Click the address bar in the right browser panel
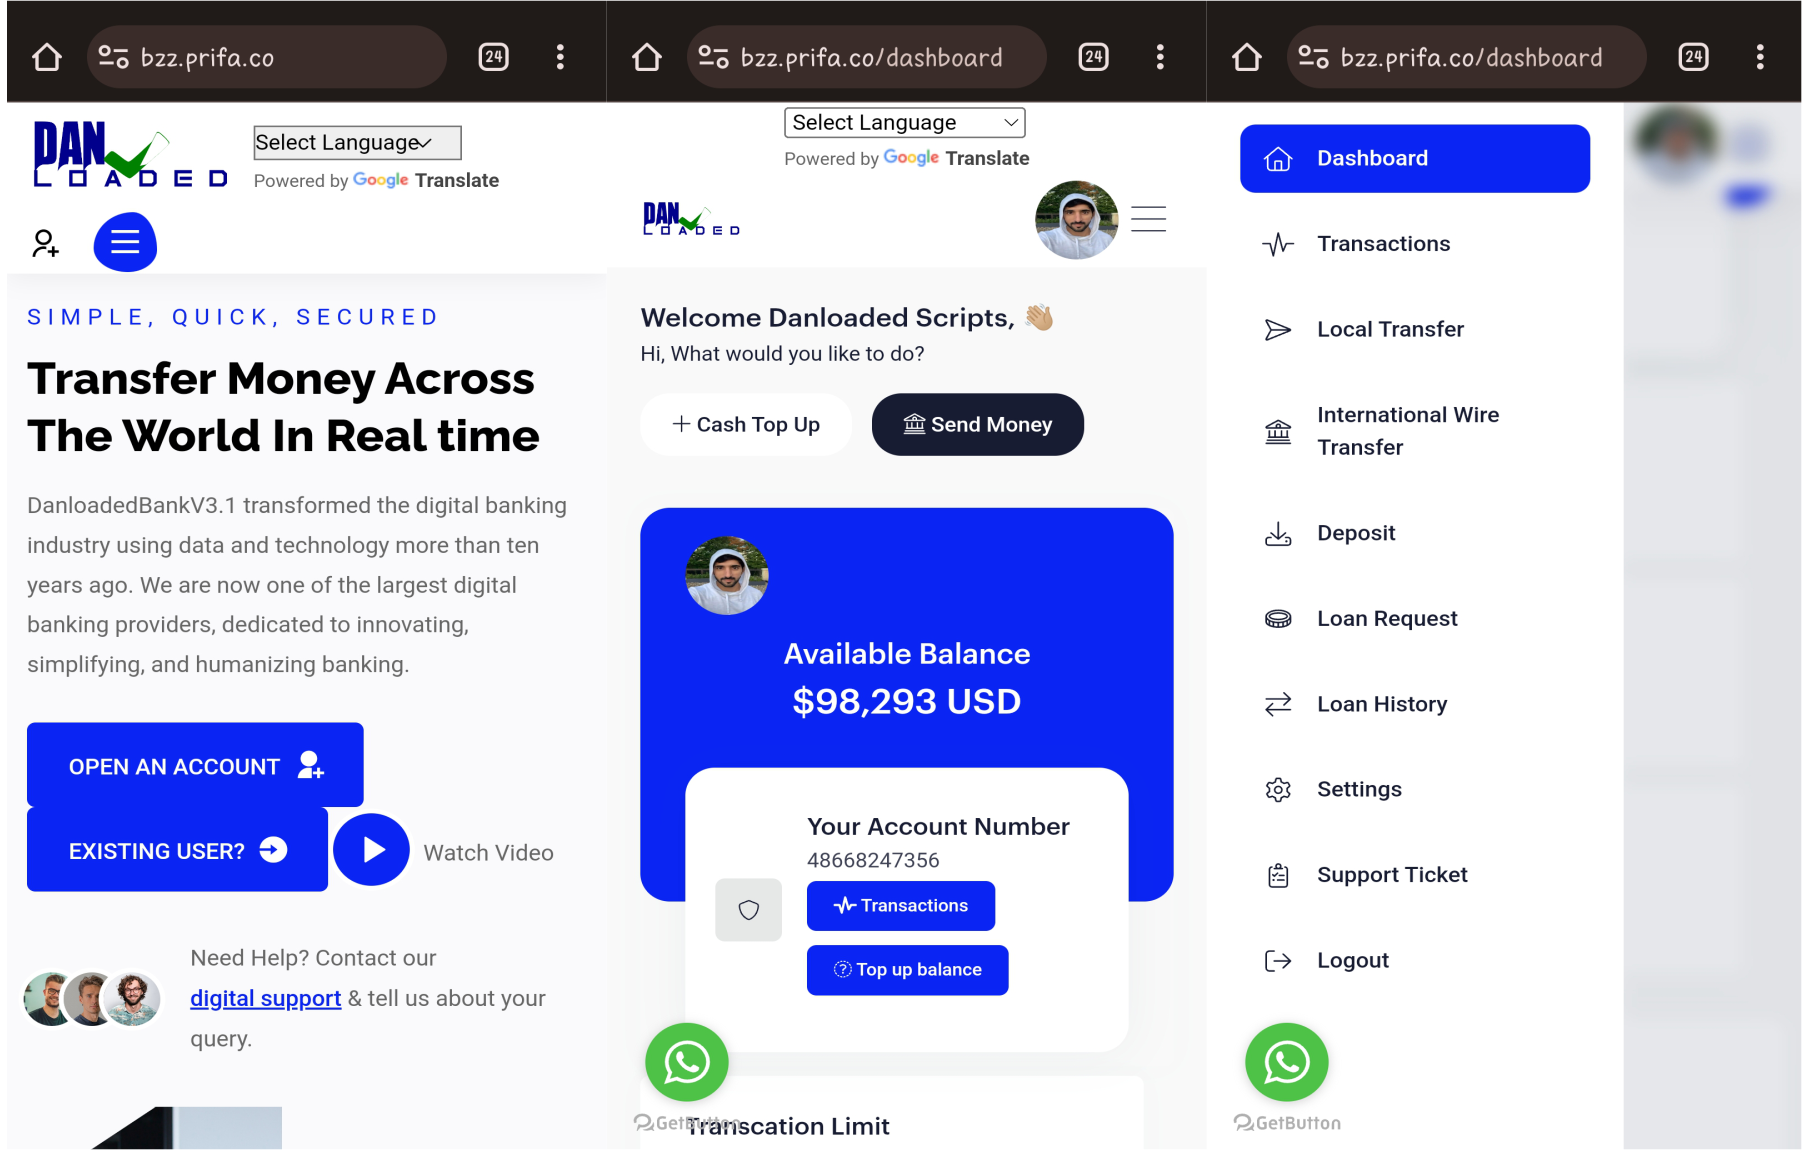1802x1150 pixels. pyautogui.click(x=1467, y=57)
